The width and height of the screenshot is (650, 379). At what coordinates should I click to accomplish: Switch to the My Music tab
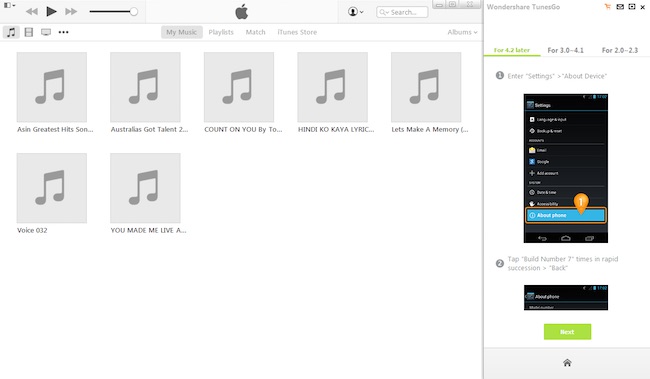(182, 32)
